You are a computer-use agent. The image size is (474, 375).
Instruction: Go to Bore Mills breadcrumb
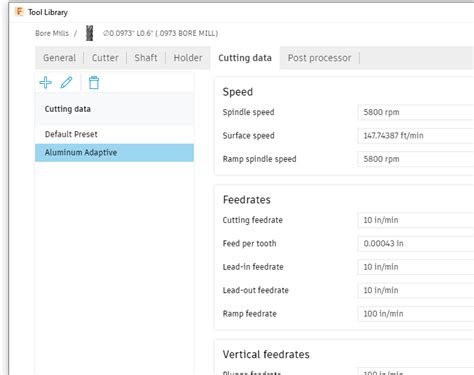click(x=52, y=33)
